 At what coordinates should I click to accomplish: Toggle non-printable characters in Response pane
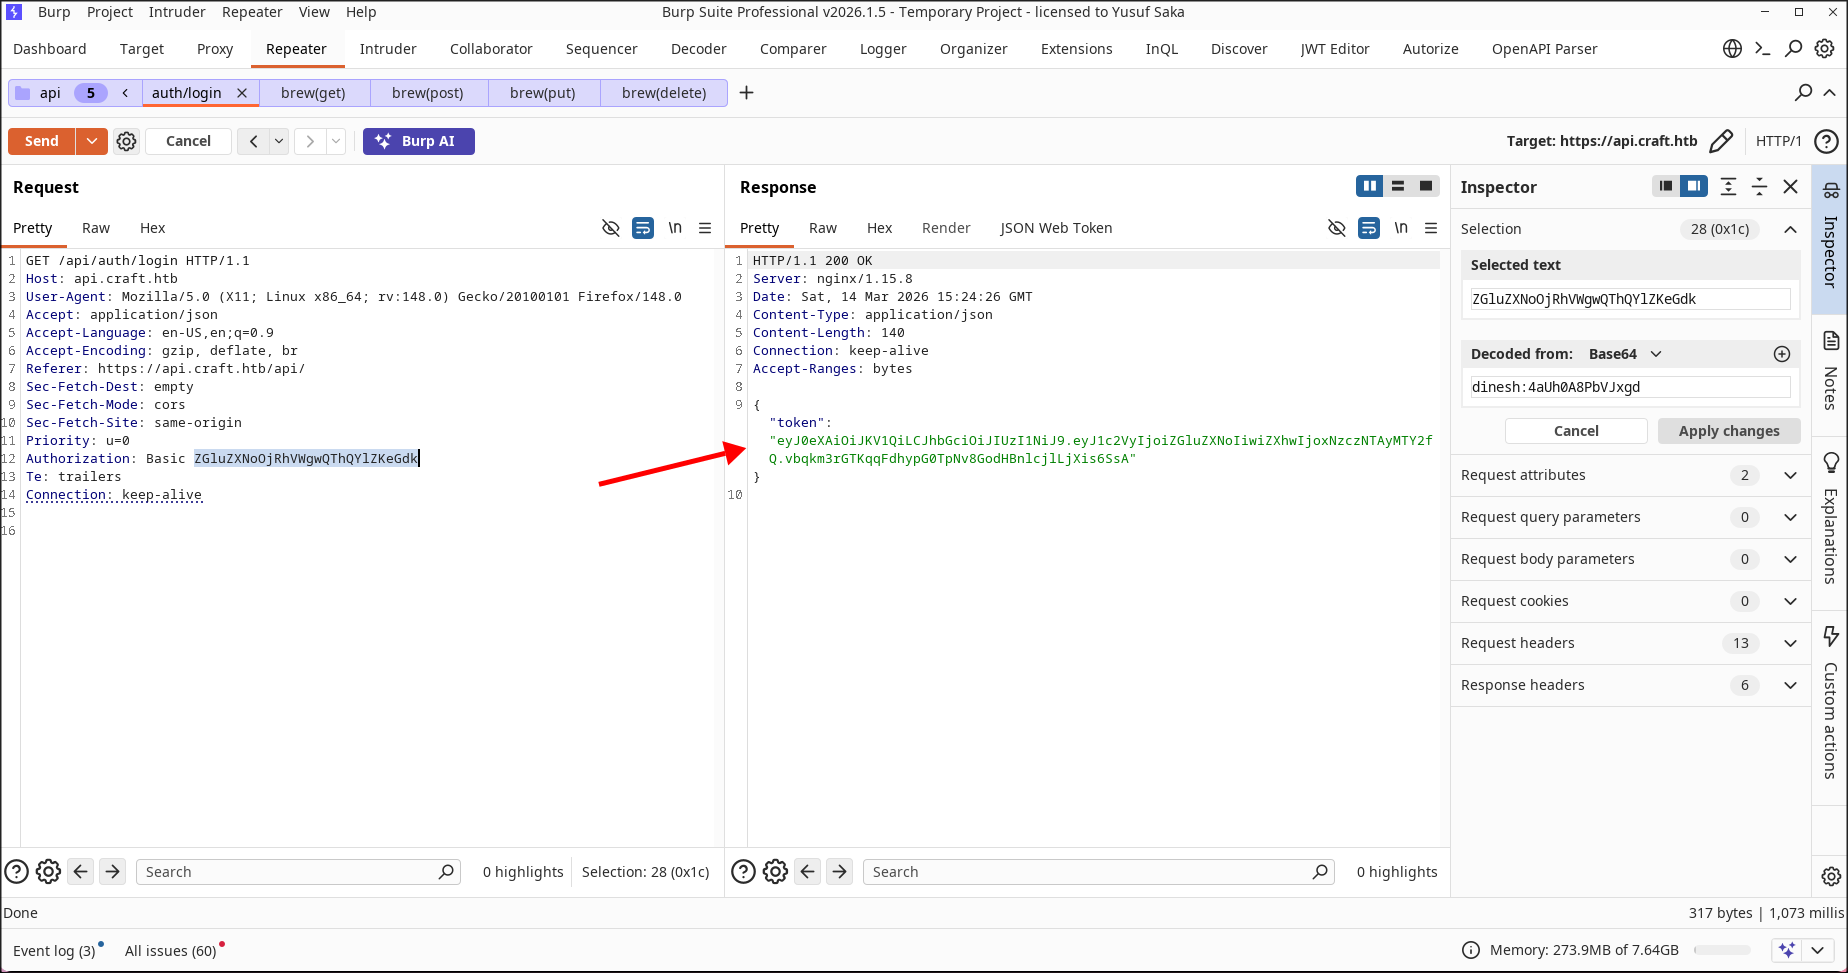tap(1337, 228)
